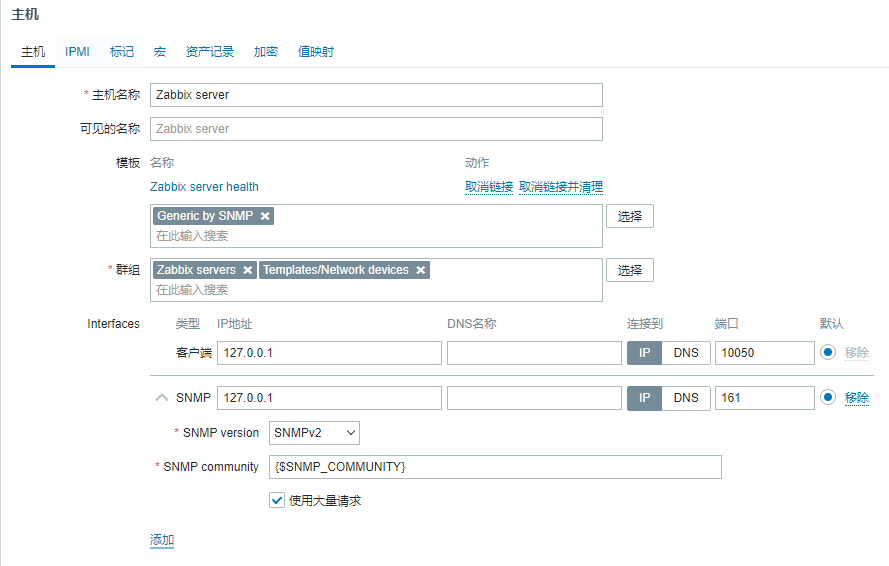Choose DNS connection for the 客户端 interface

tap(686, 353)
